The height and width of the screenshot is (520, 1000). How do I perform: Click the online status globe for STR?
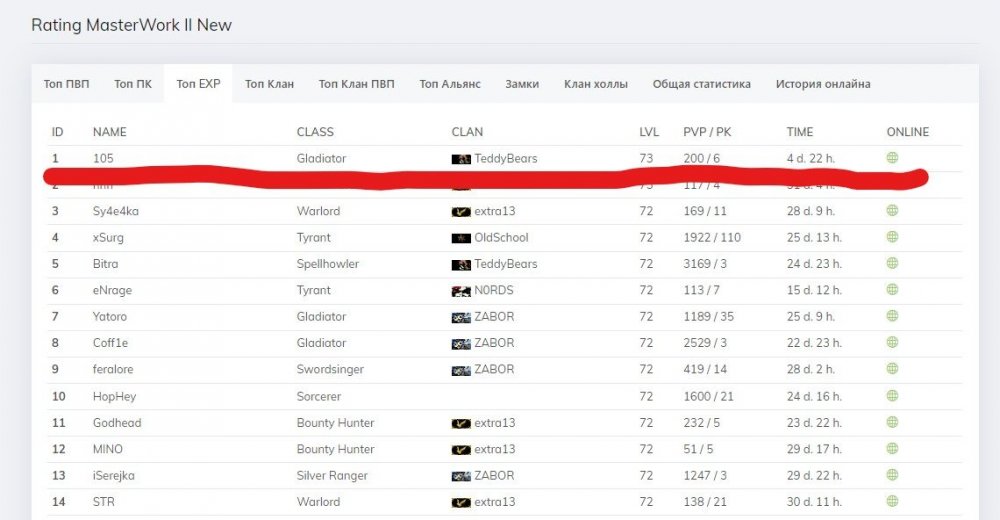point(892,502)
